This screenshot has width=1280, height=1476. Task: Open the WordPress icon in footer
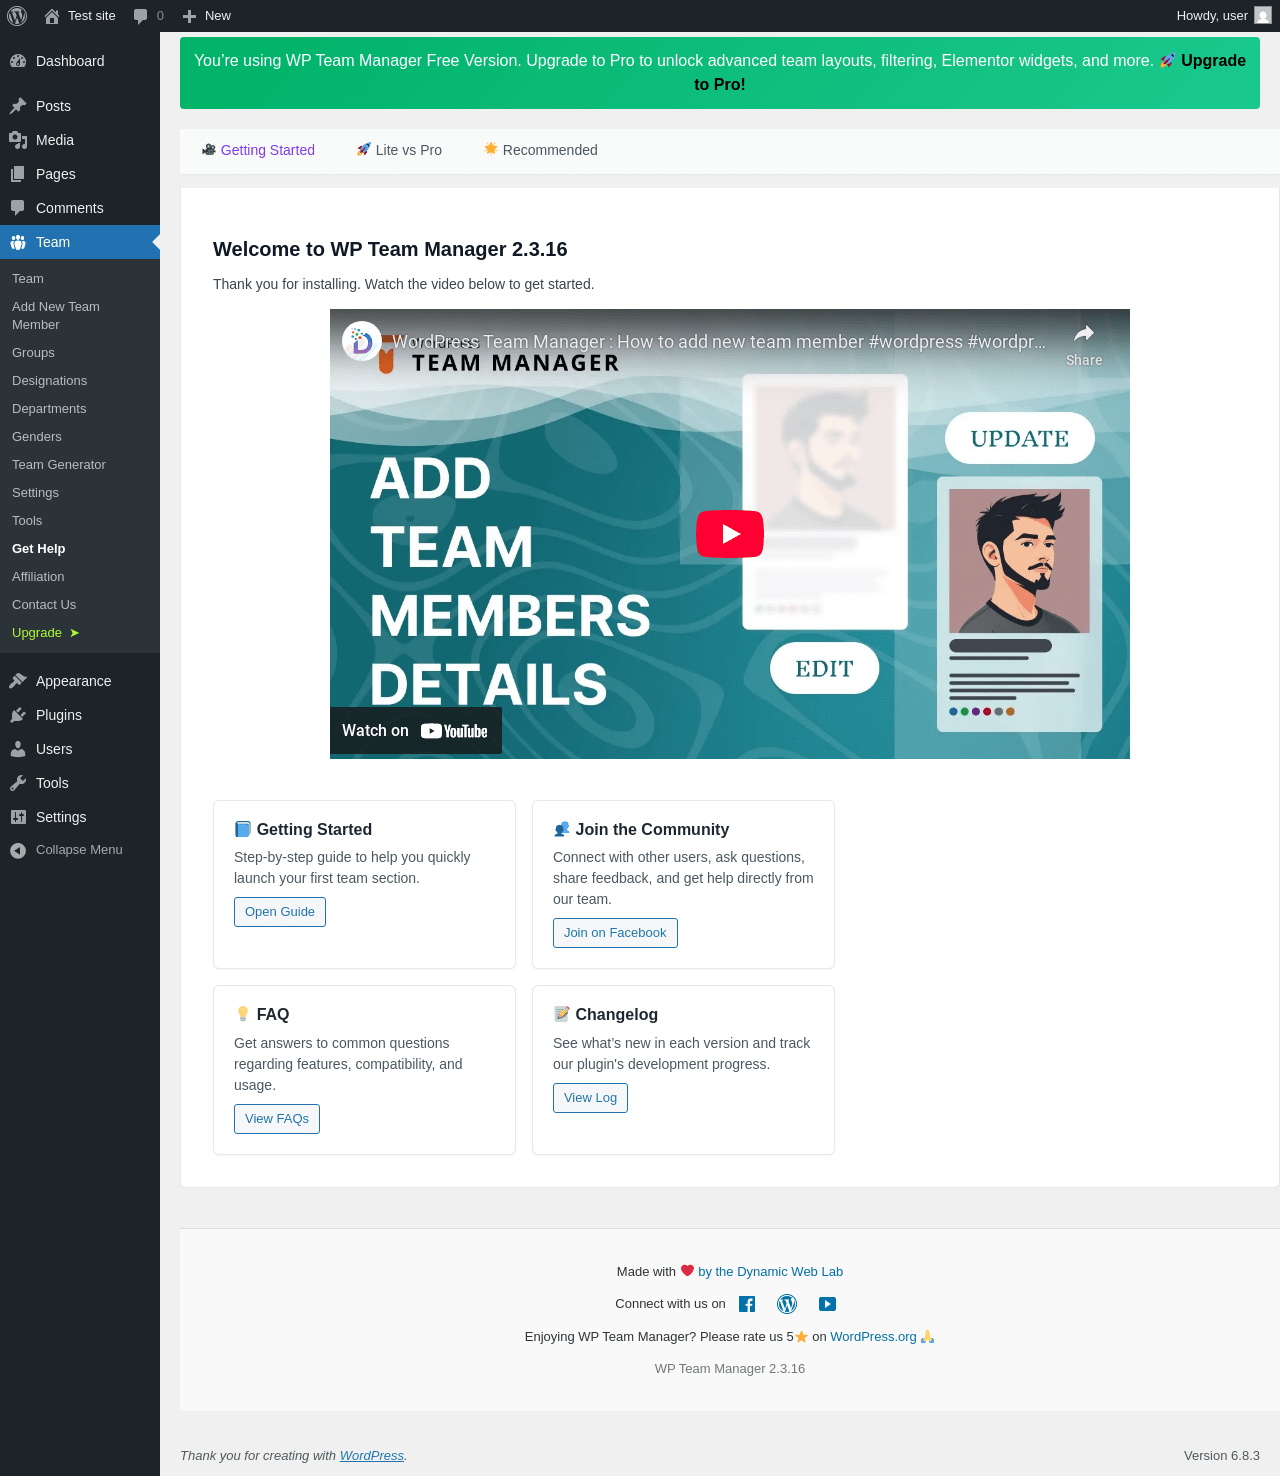click(787, 1304)
